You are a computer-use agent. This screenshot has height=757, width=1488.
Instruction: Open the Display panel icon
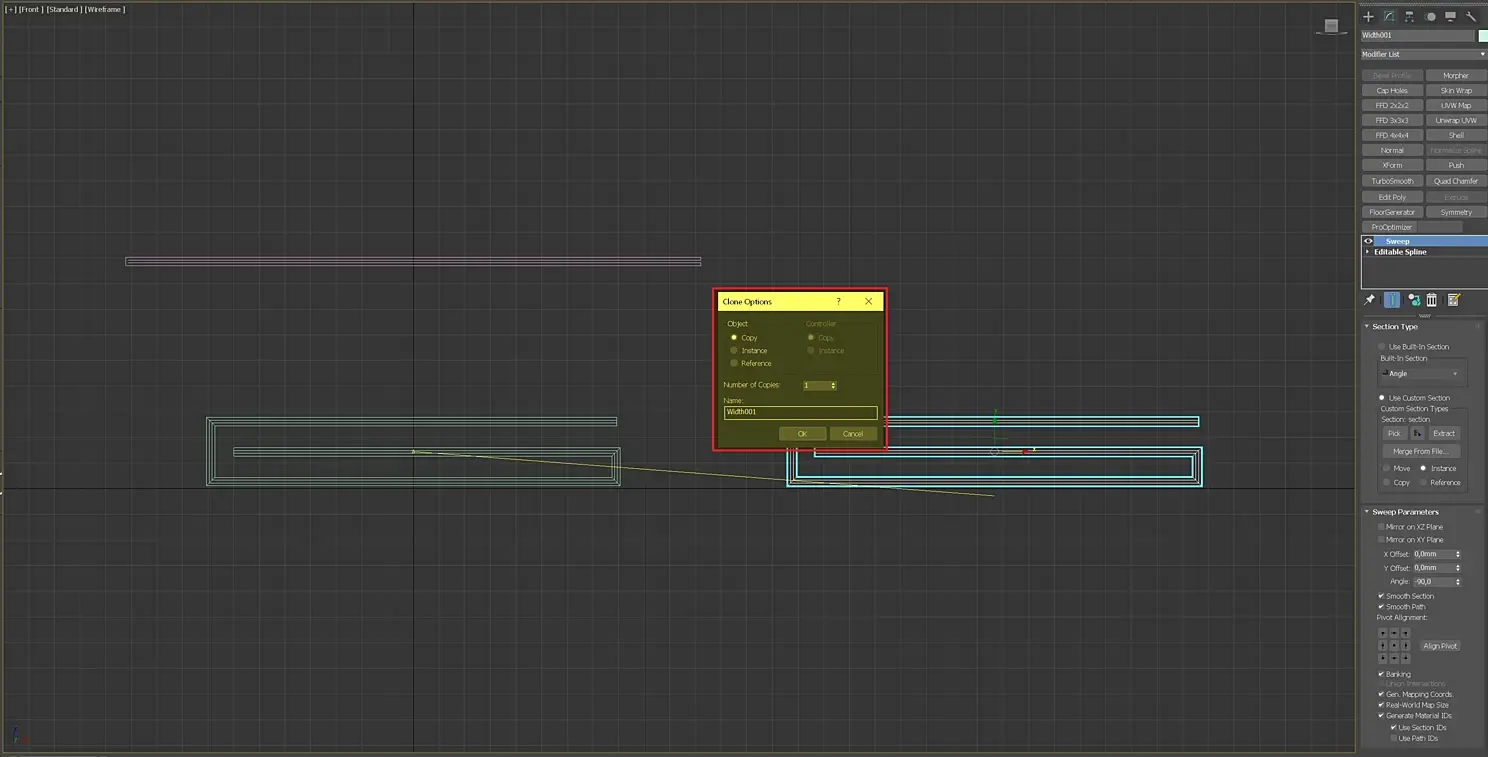click(1450, 17)
